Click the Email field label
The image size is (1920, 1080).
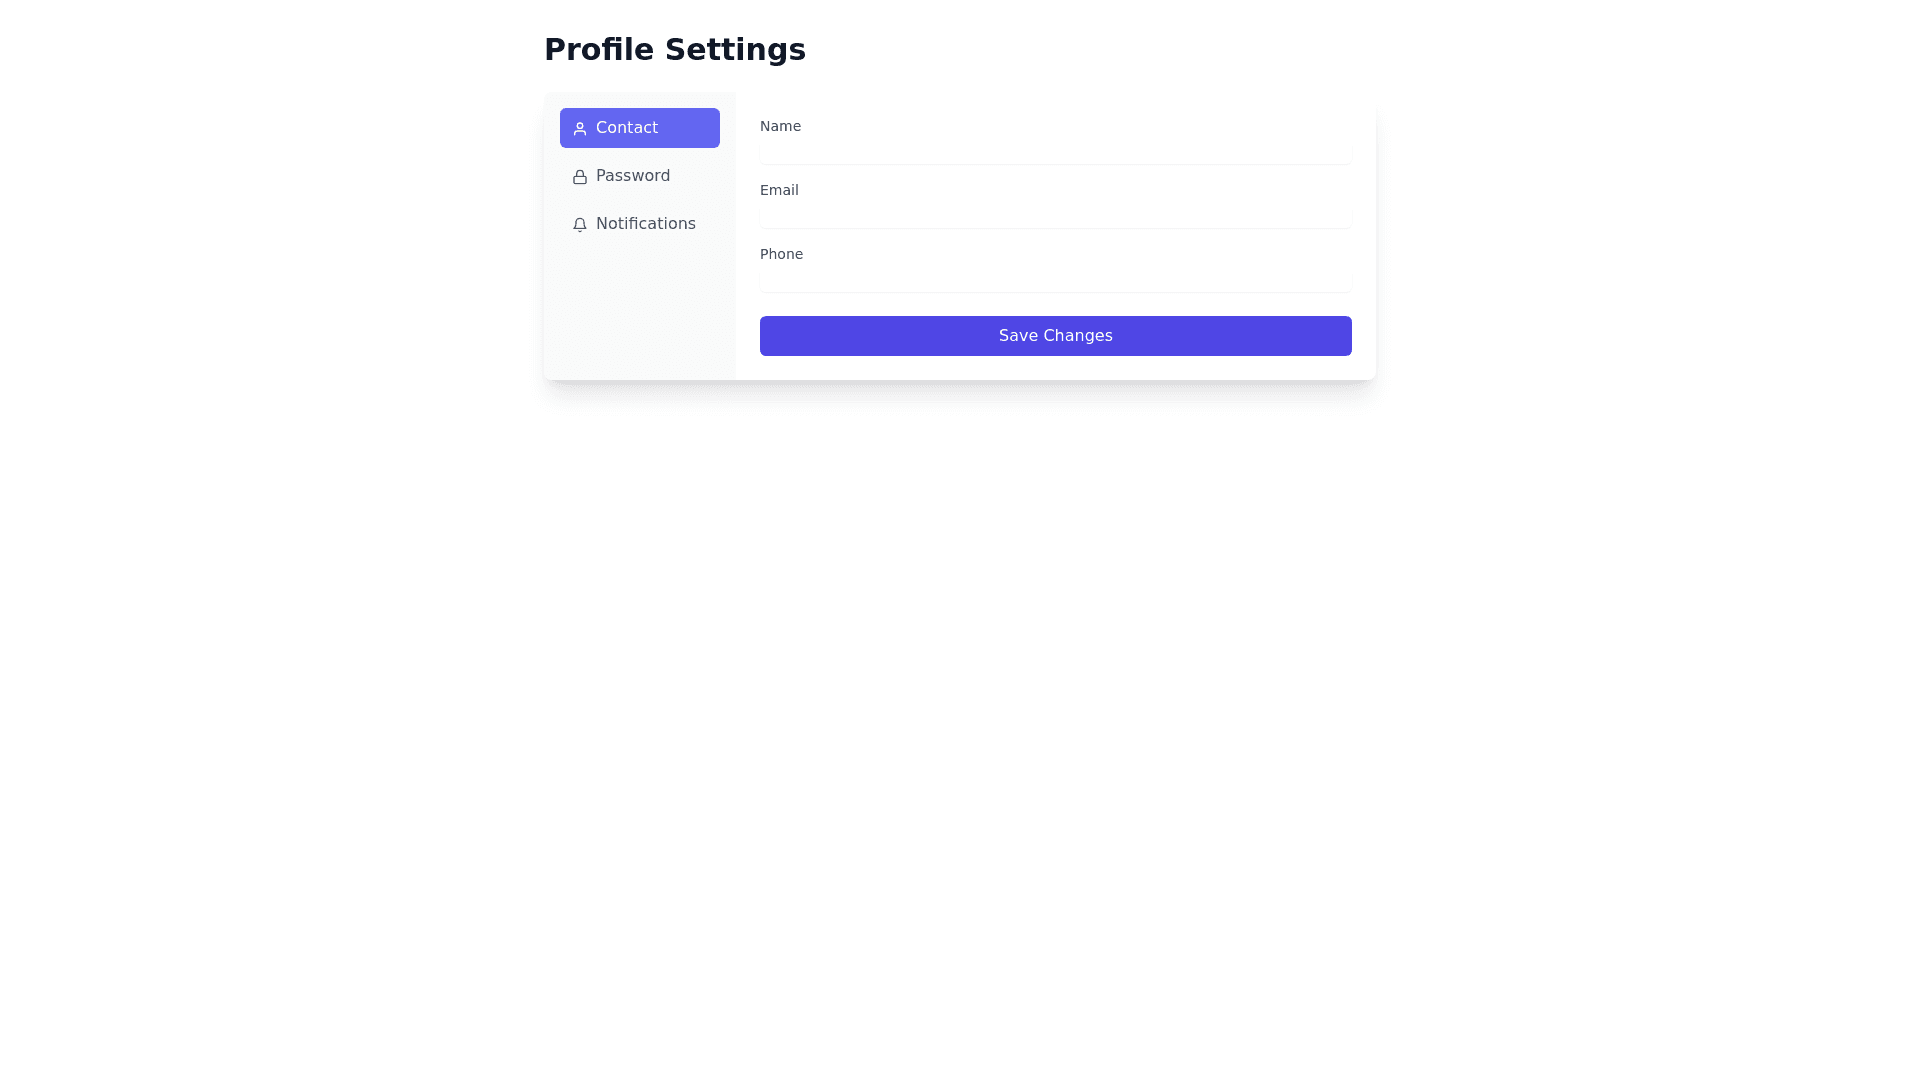pos(779,190)
